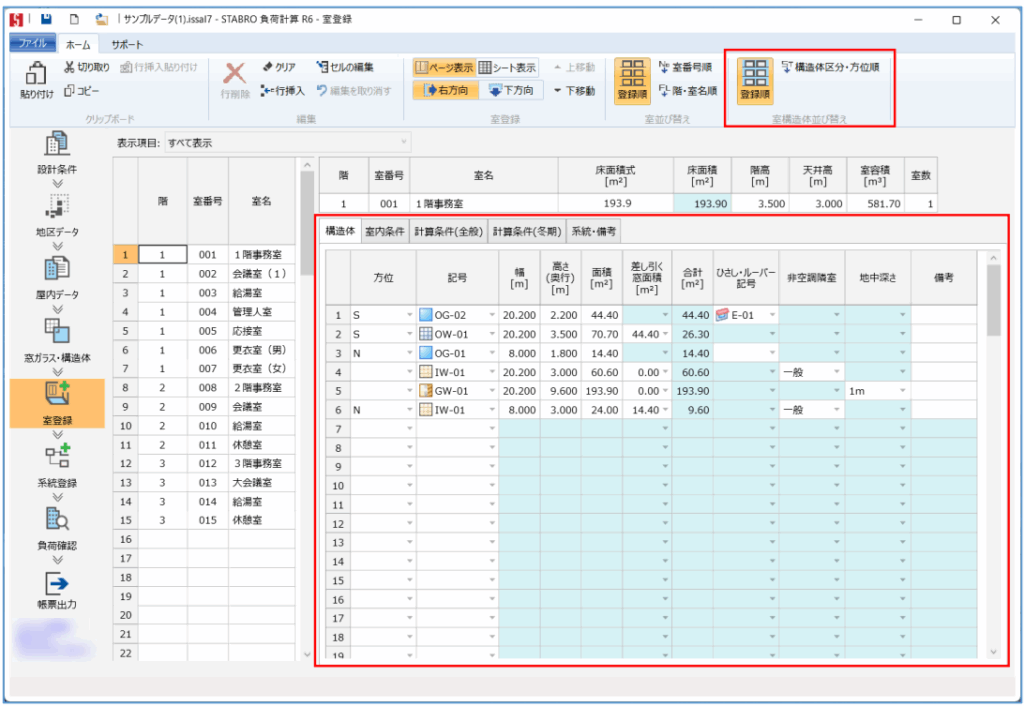Viewport: 1024px width, 706px height.
Task: Click 室番号順 sort button
Action: (x=687, y=68)
